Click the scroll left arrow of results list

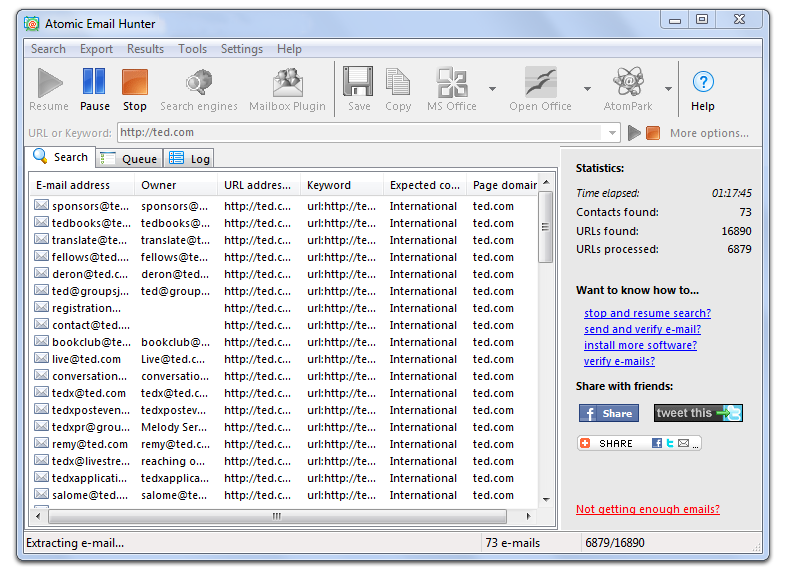click(38, 516)
